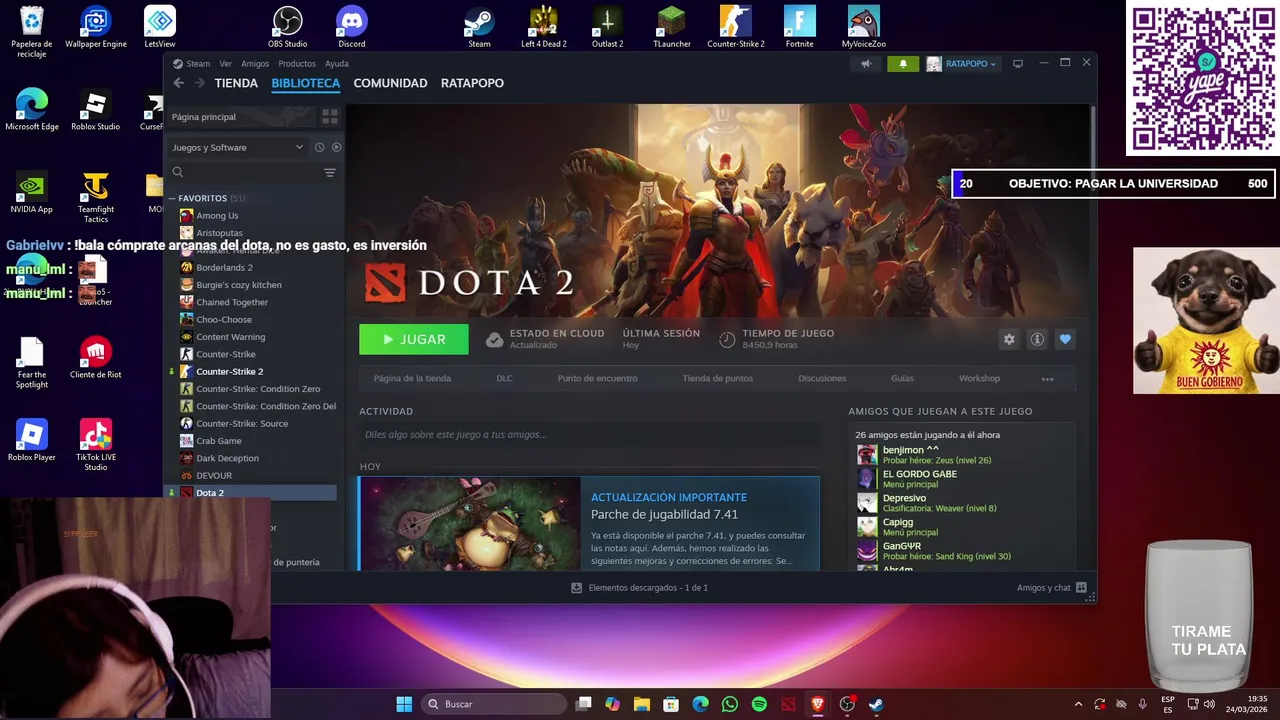Open Roblox Studio desktop icon

pyautogui.click(x=96, y=110)
